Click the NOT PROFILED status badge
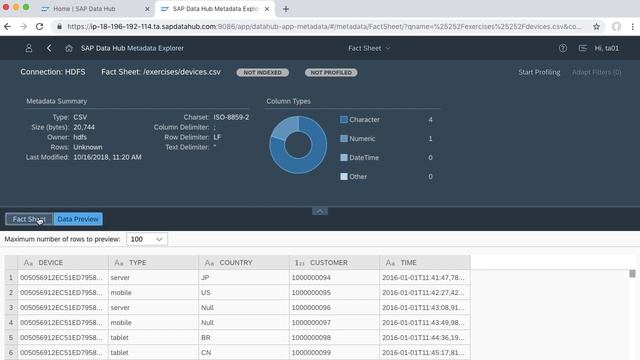This screenshot has width=640, height=360. [x=331, y=72]
